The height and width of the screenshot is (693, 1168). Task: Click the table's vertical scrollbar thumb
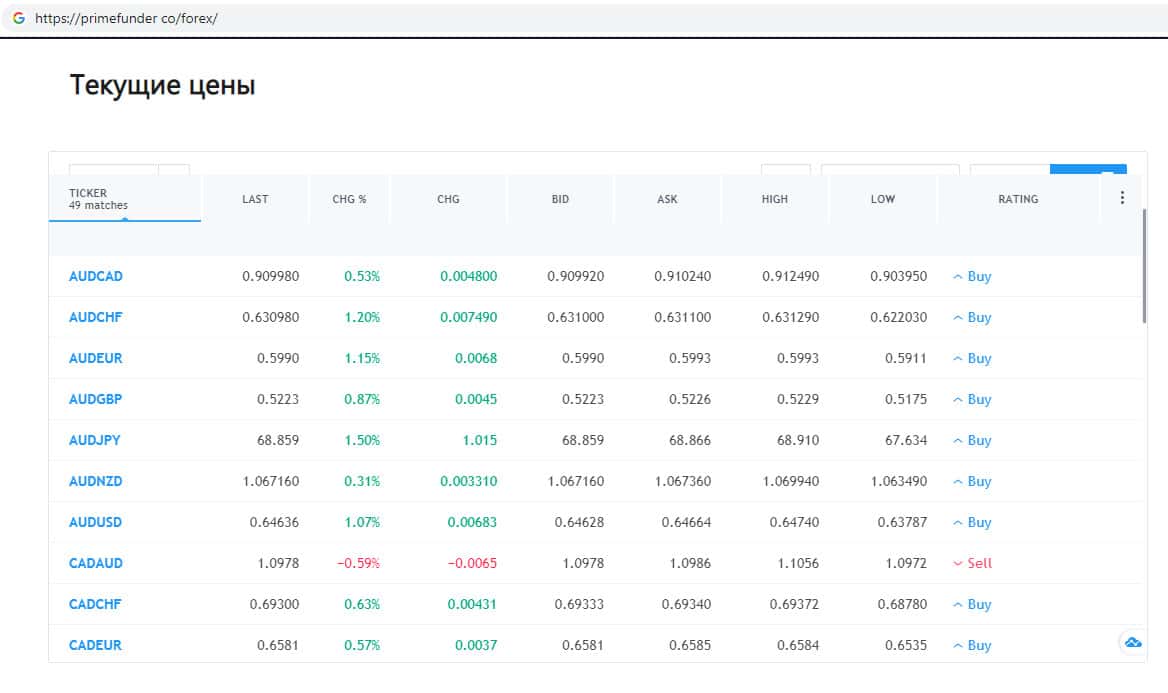(x=1143, y=265)
